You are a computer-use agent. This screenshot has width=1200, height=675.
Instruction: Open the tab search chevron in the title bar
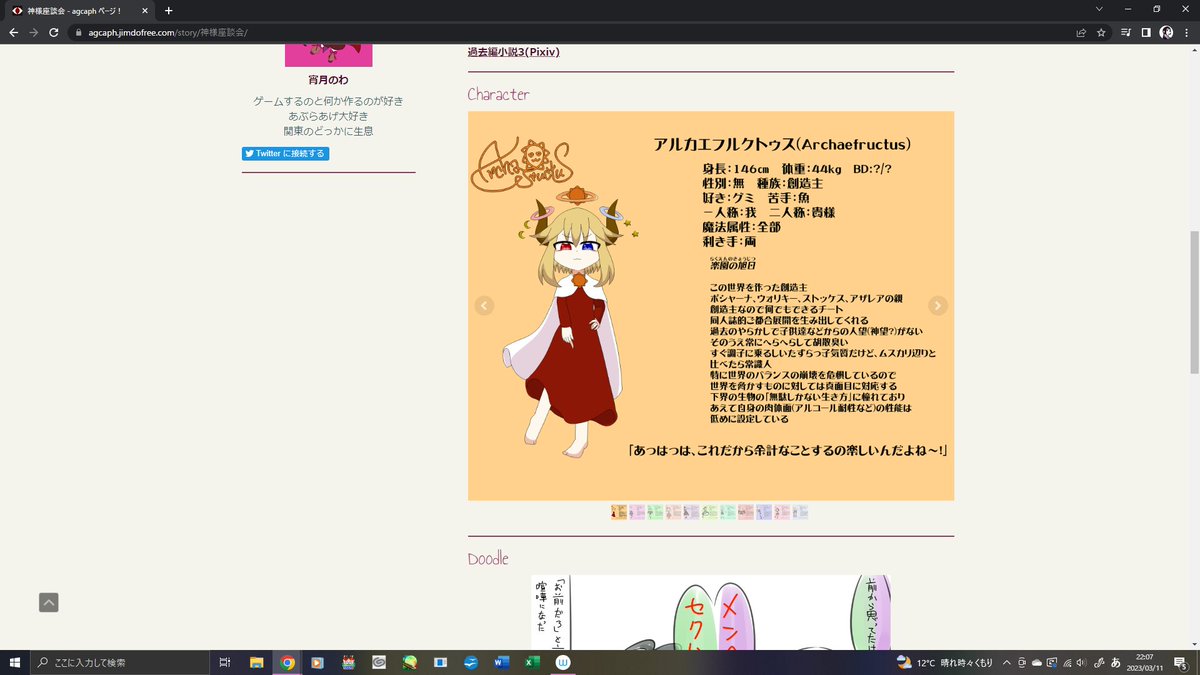coord(1100,9)
